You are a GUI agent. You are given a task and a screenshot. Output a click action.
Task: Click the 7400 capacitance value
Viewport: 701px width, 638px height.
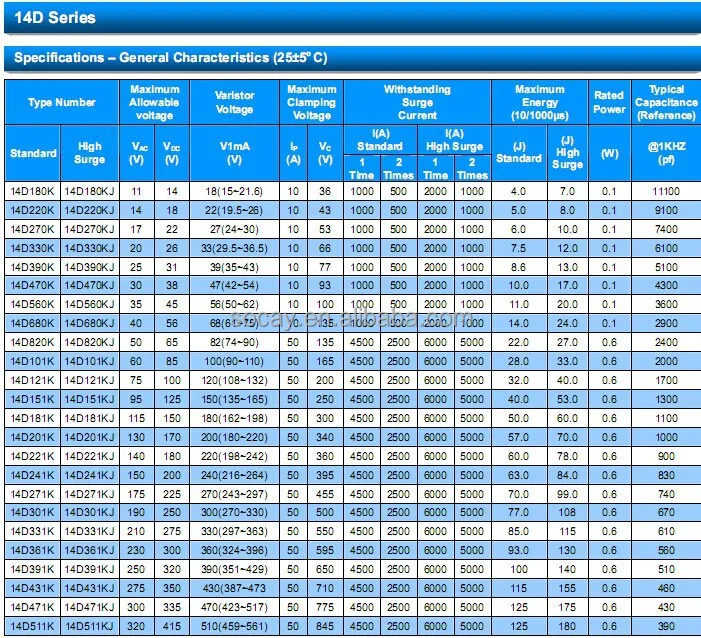click(666, 229)
